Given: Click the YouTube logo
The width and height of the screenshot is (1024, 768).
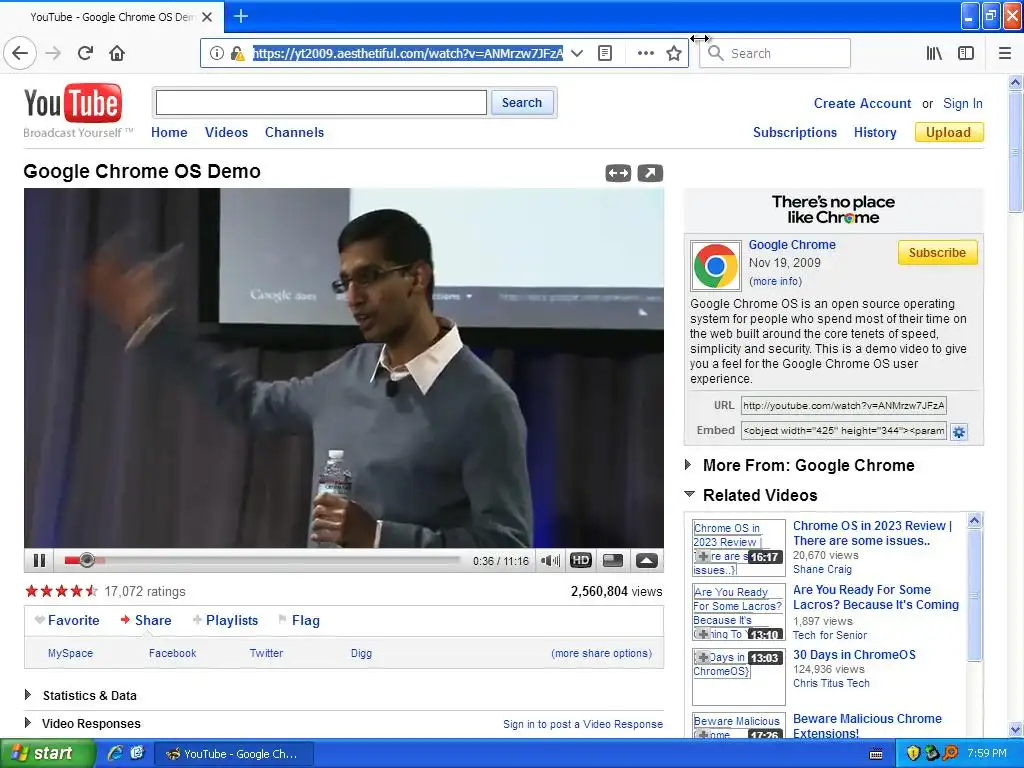Looking at the screenshot, I should 72,103.
